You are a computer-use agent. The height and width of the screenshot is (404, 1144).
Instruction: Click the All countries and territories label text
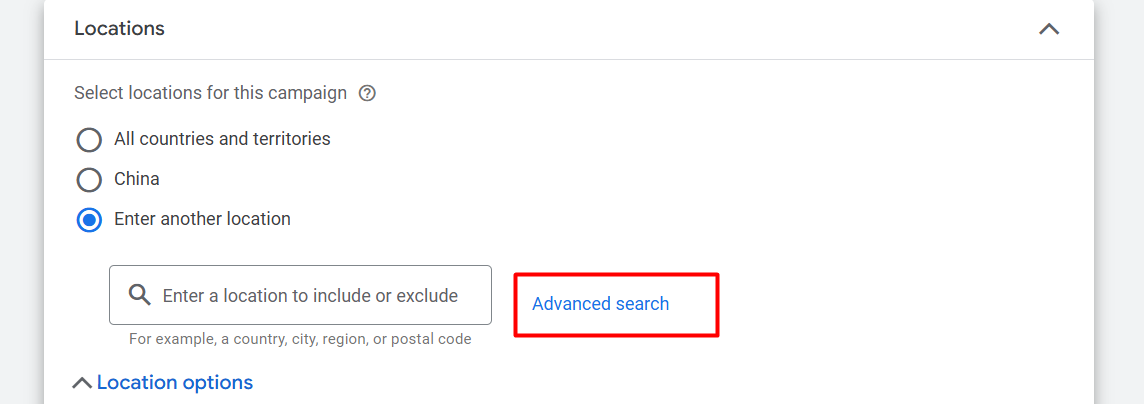[x=222, y=139]
